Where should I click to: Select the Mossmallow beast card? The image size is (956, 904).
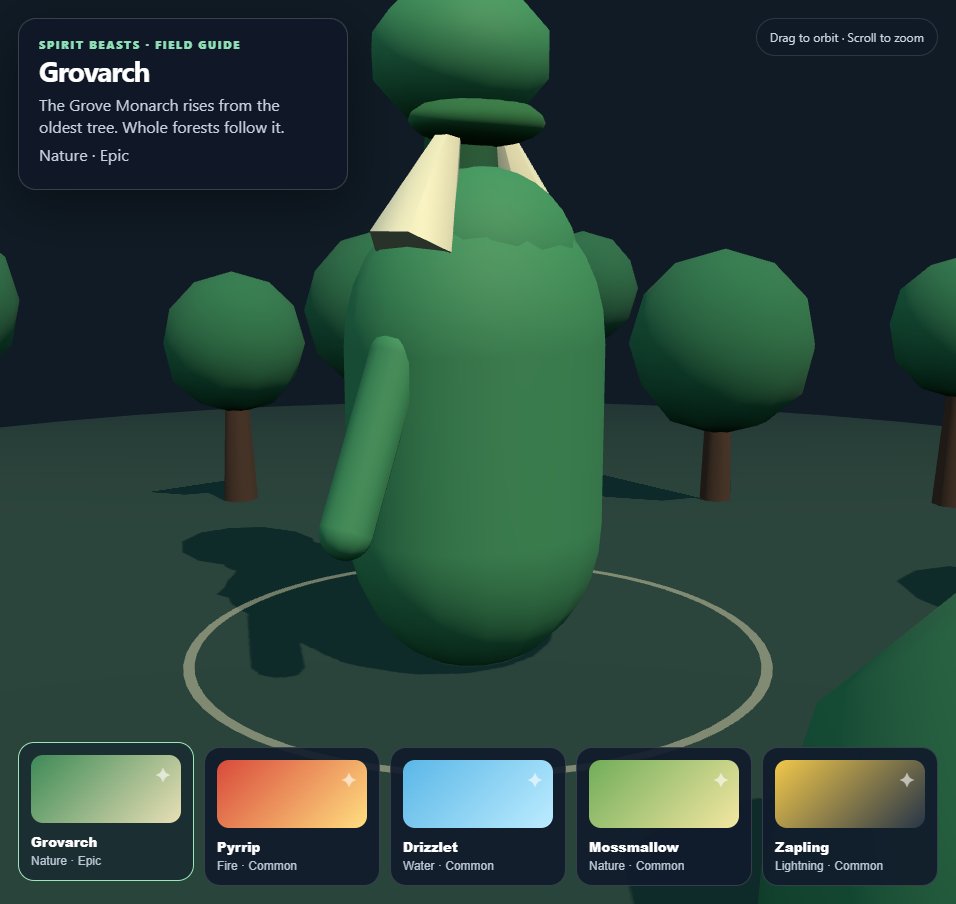664,816
